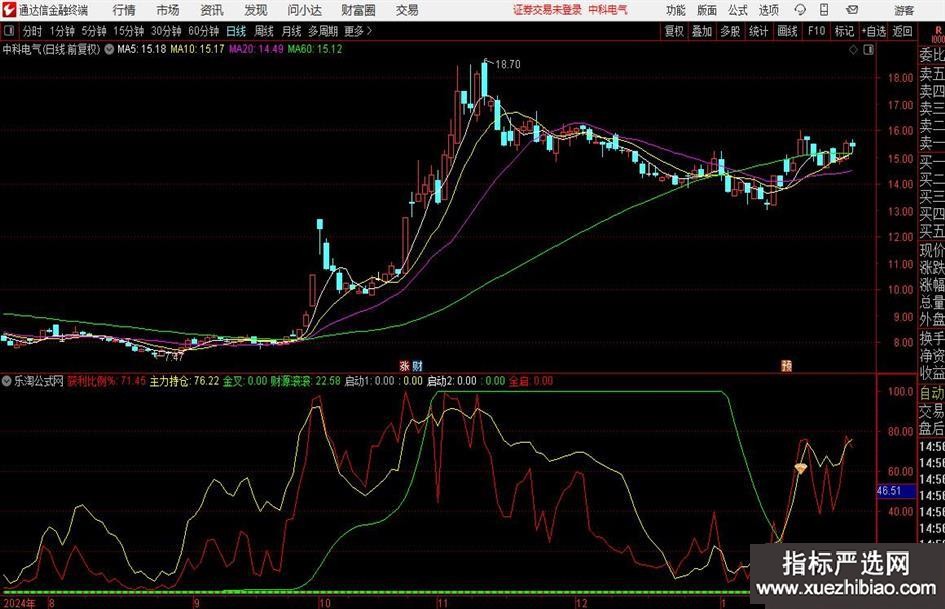Click the MA20: 14.49 indicator label
Viewport: 945px width, 609px height.
256,49
